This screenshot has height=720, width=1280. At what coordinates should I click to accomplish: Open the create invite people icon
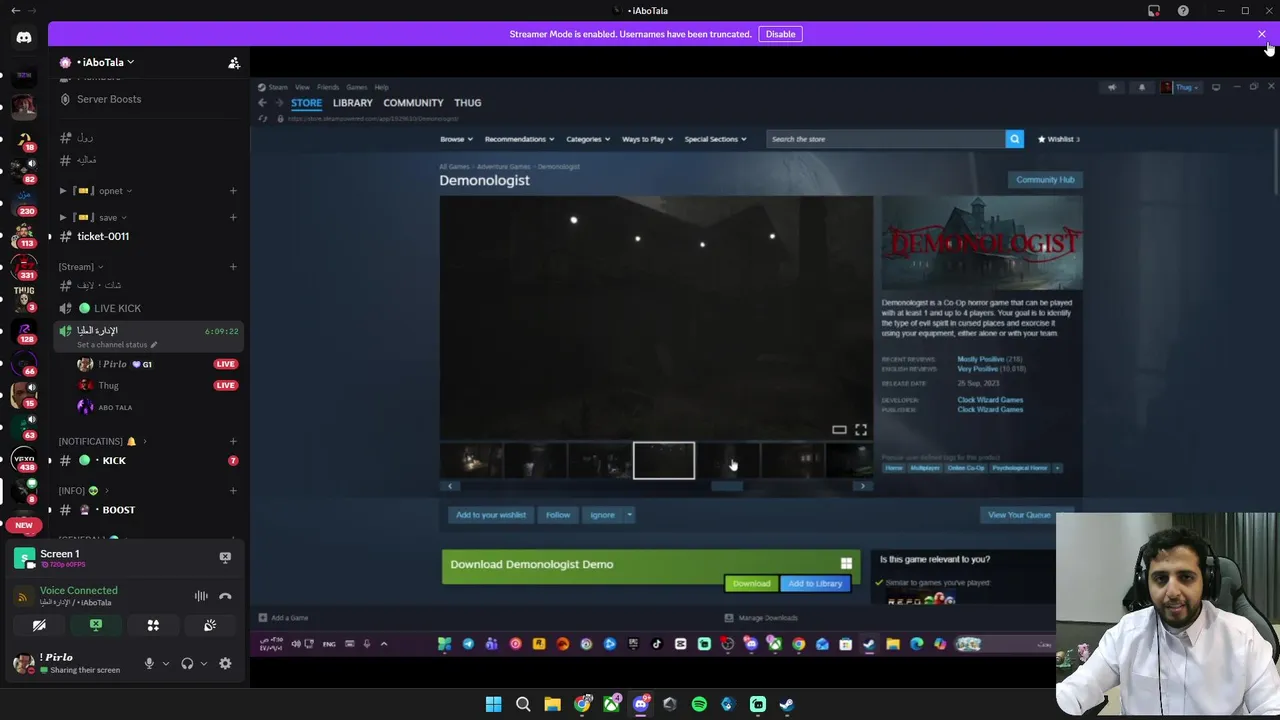[234, 63]
